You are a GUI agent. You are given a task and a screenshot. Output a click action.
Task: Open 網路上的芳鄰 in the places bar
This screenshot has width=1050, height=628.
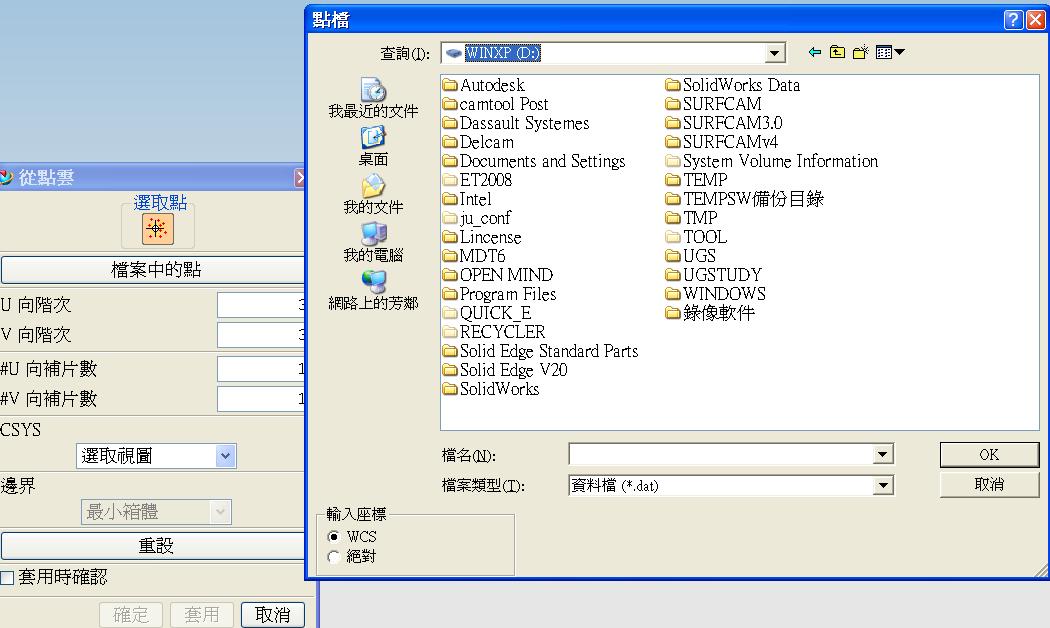pyautogui.click(x=373, y=291)
